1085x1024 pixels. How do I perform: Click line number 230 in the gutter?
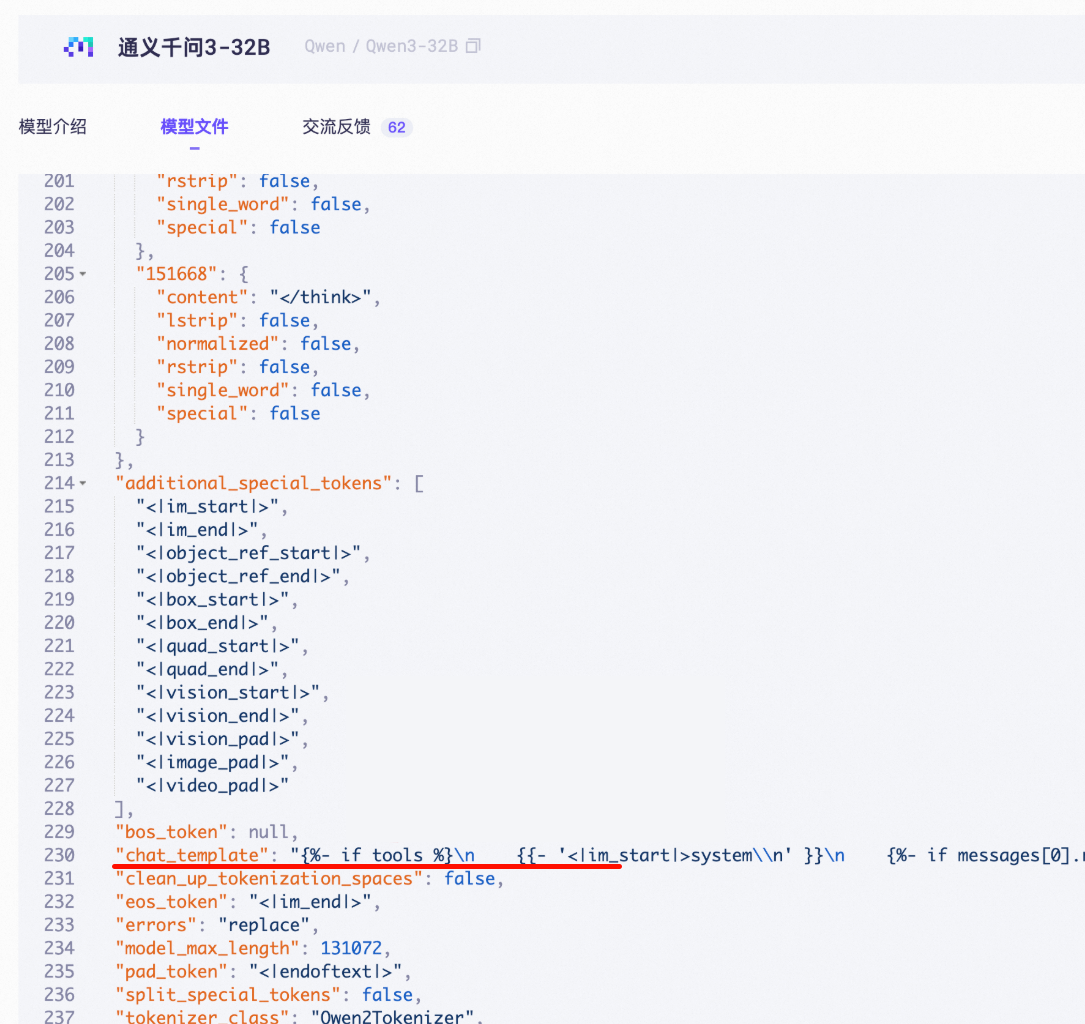59,855
